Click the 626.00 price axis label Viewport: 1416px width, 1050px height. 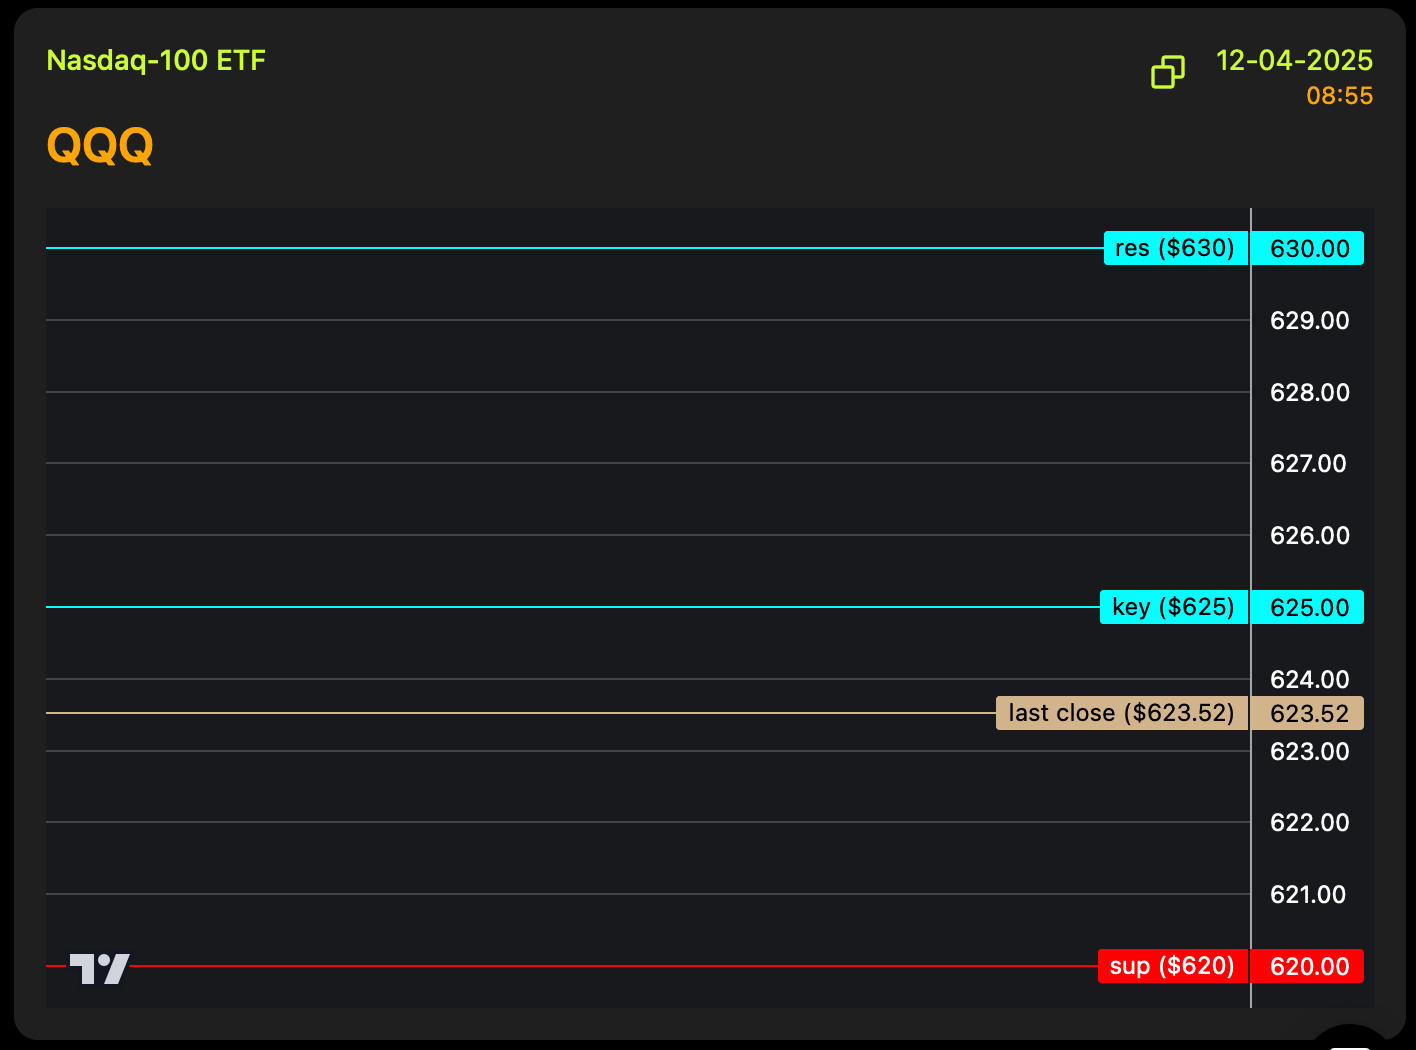click(1309, 536)
